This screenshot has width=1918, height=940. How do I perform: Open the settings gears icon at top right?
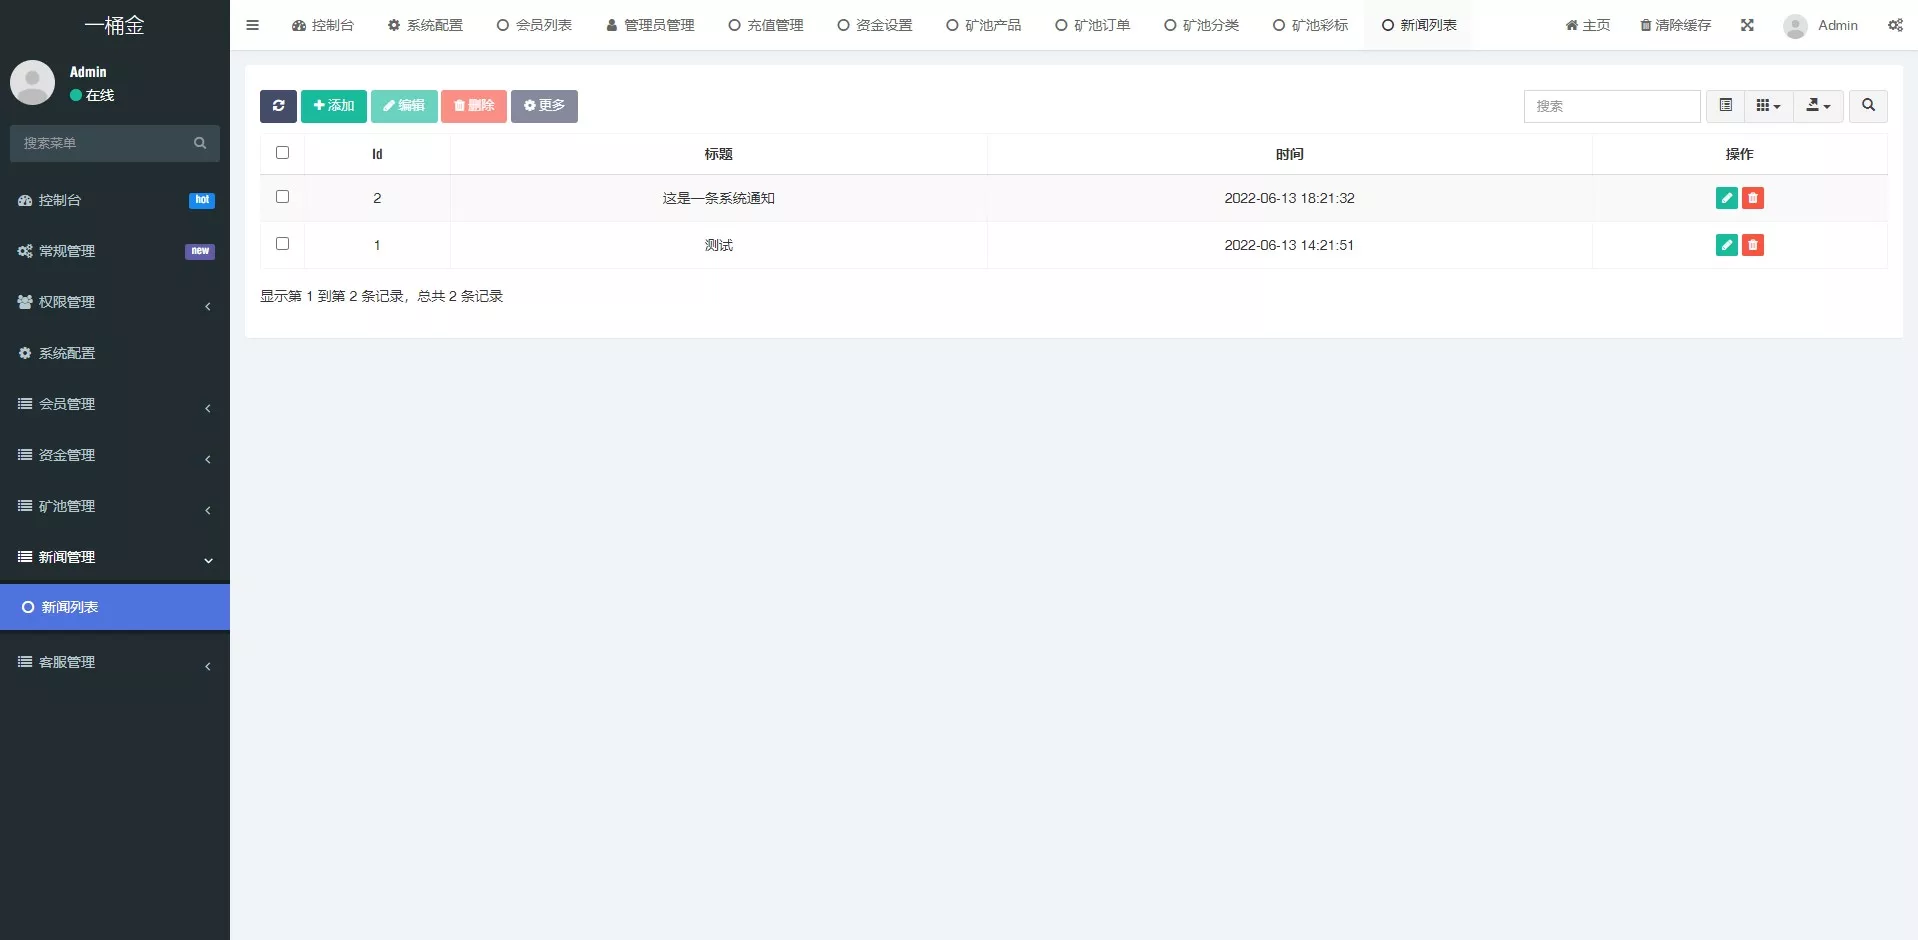(x=1895, y=25)
